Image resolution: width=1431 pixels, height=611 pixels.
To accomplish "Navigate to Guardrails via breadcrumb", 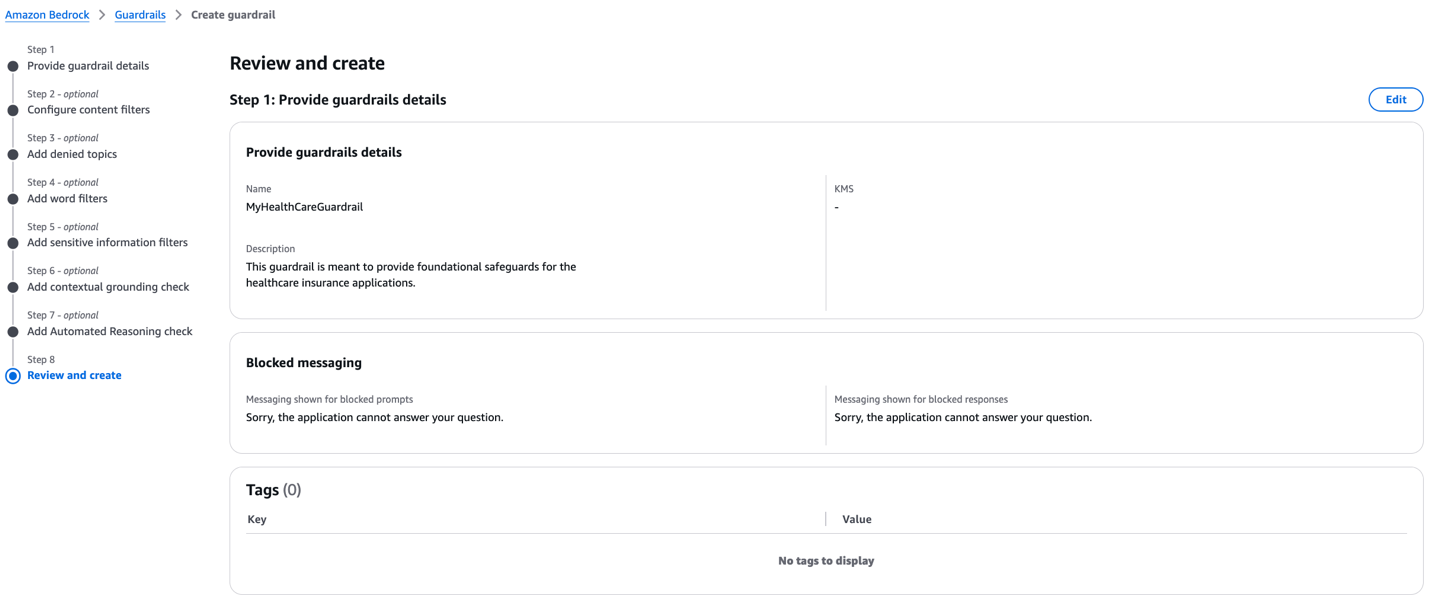I will [x=139, y=14].
